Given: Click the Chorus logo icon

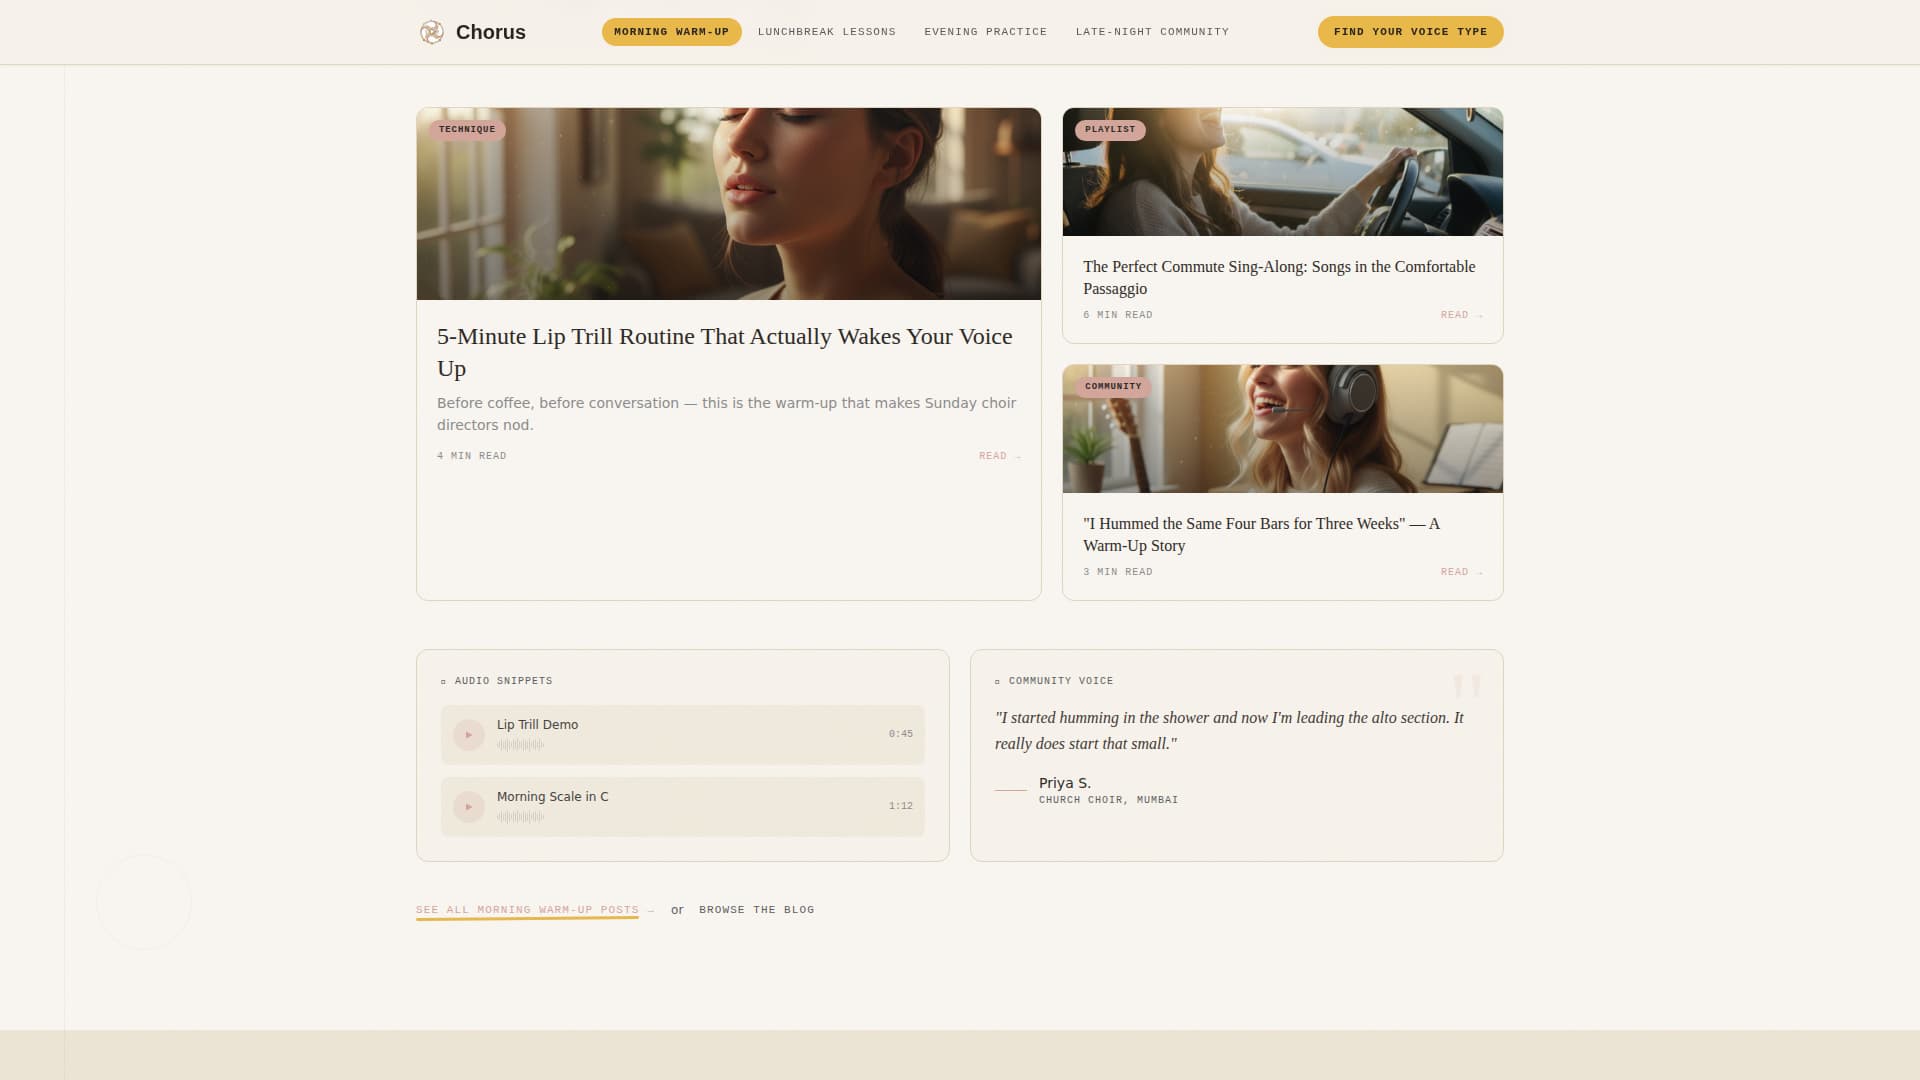Looking at the screenshot, I should coord(431,32).
